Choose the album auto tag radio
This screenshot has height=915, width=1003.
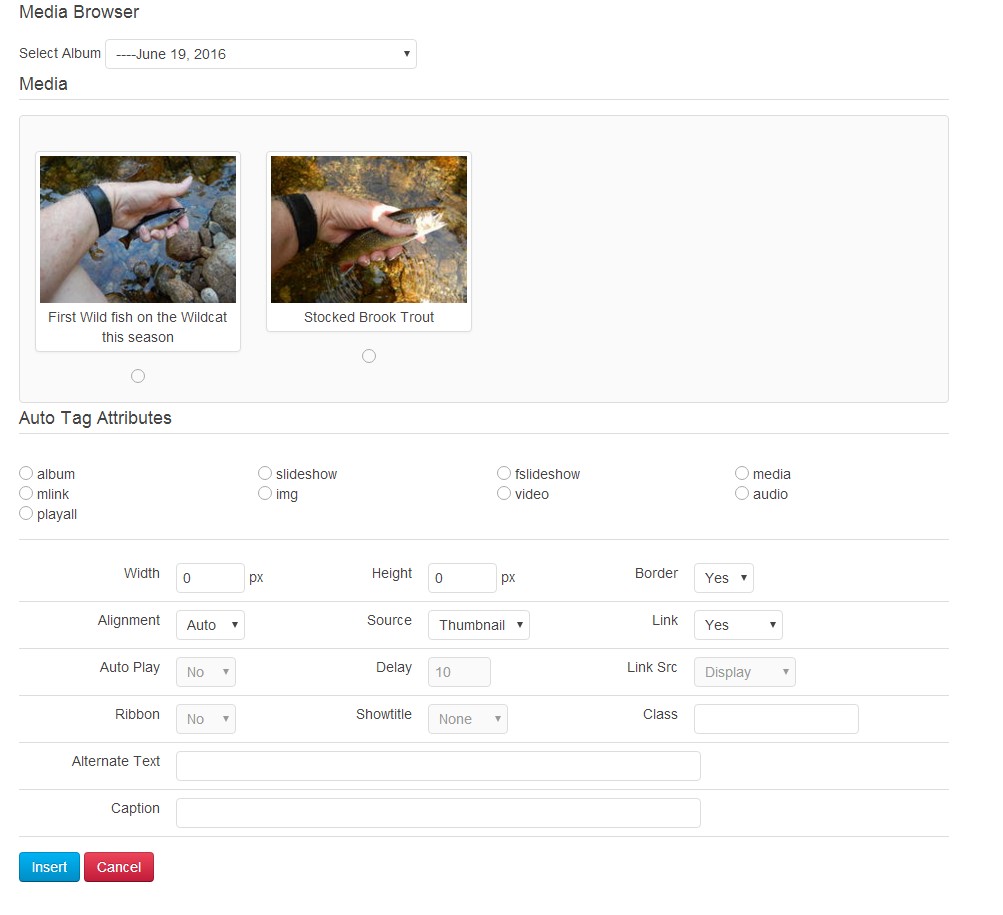[x=26, y=473]
